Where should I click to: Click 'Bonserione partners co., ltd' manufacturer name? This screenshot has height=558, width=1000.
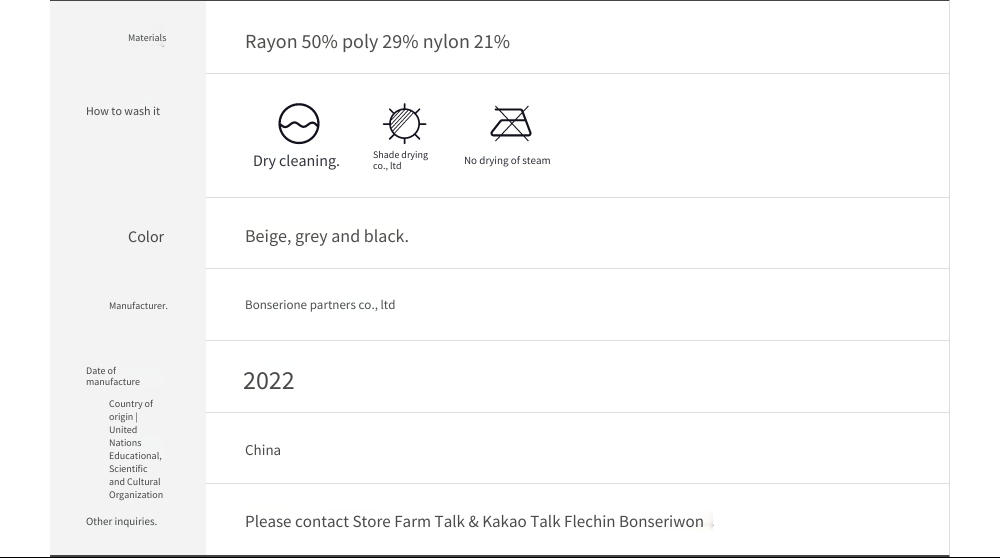(x=320, y=305)
